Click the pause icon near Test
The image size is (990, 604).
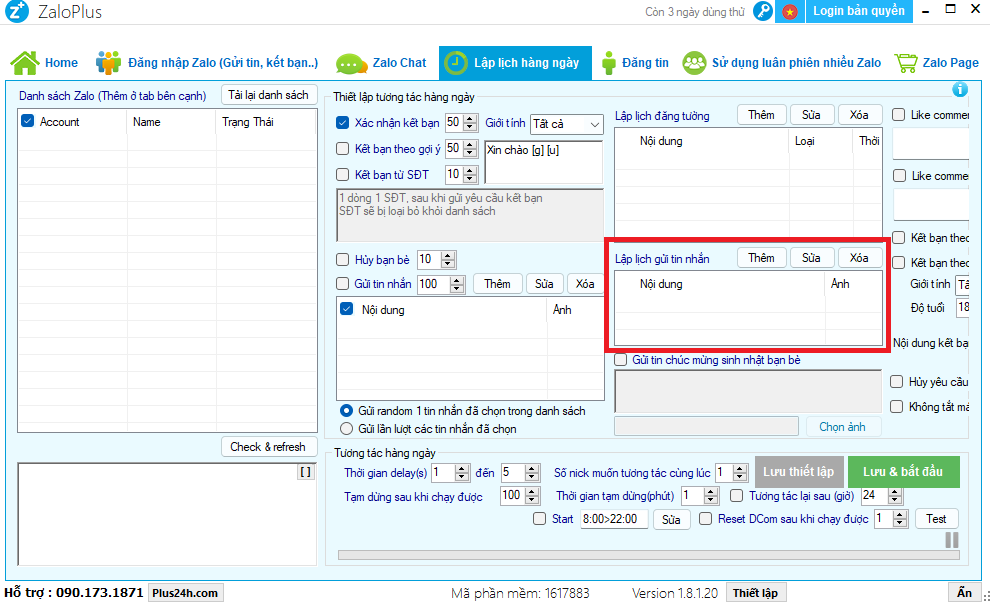(x=951, y=540)
